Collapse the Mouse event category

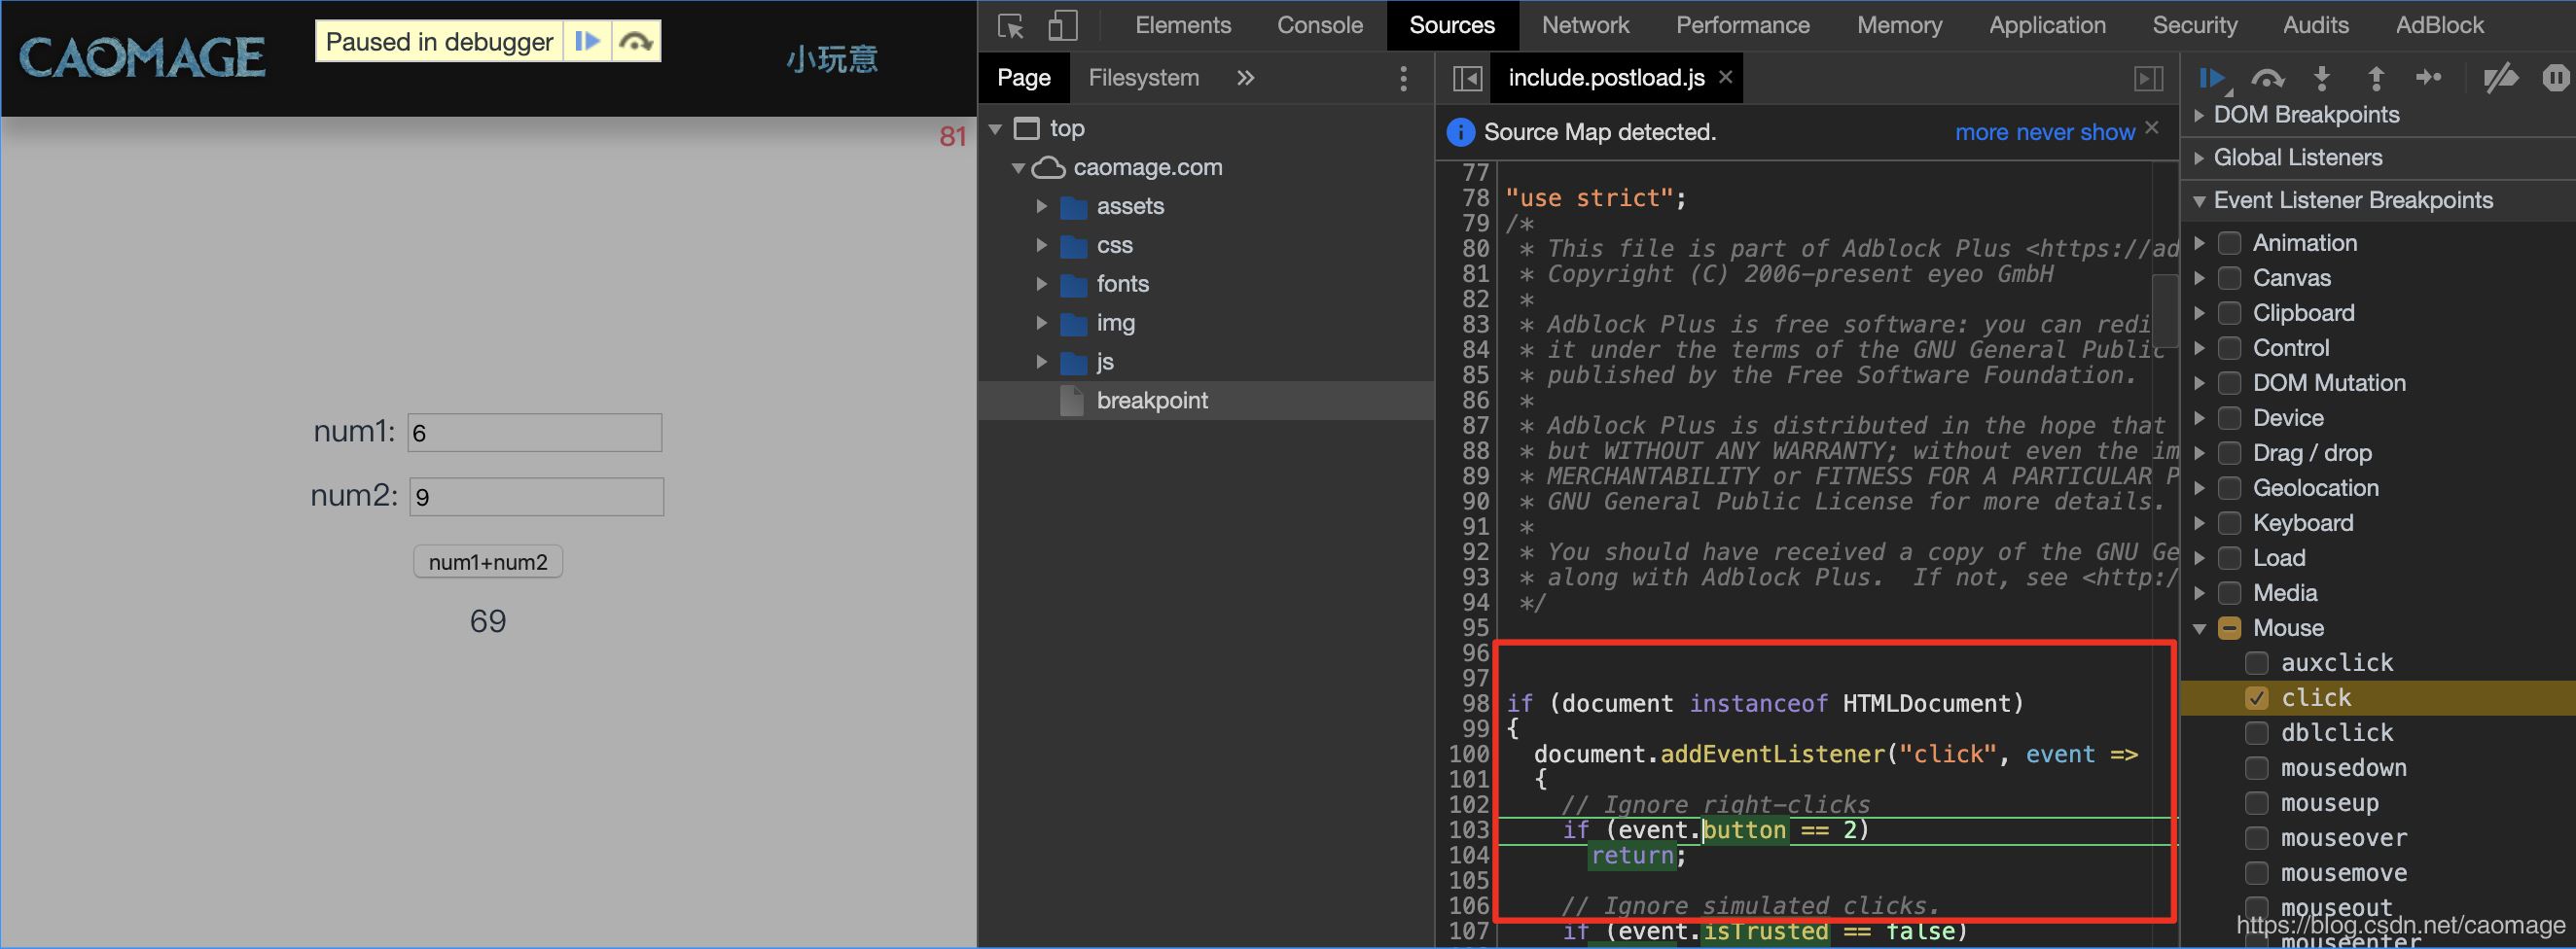(2200, 627)
